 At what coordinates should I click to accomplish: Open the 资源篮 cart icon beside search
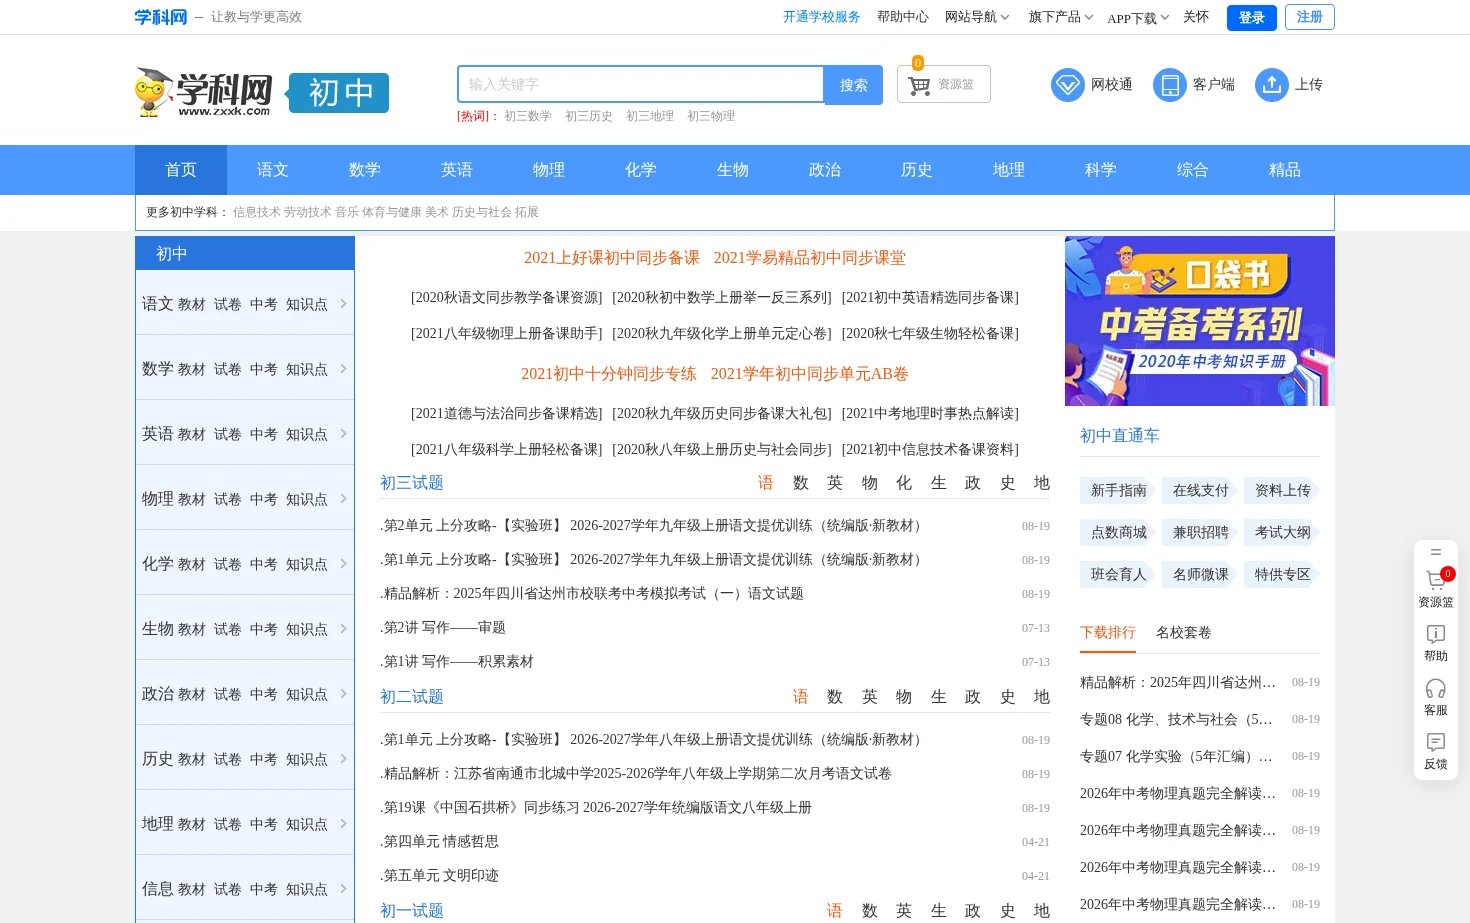919,85
